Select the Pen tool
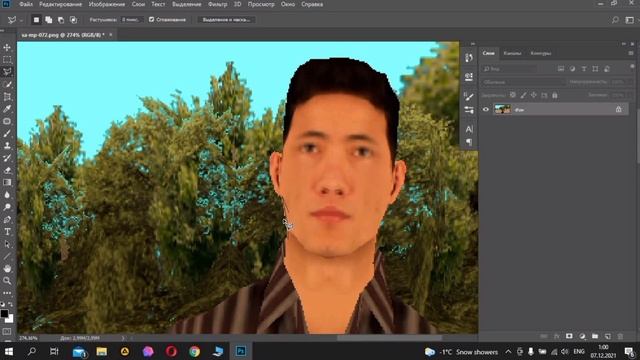Viewport: 640px width, 360px height. point(7,220)
